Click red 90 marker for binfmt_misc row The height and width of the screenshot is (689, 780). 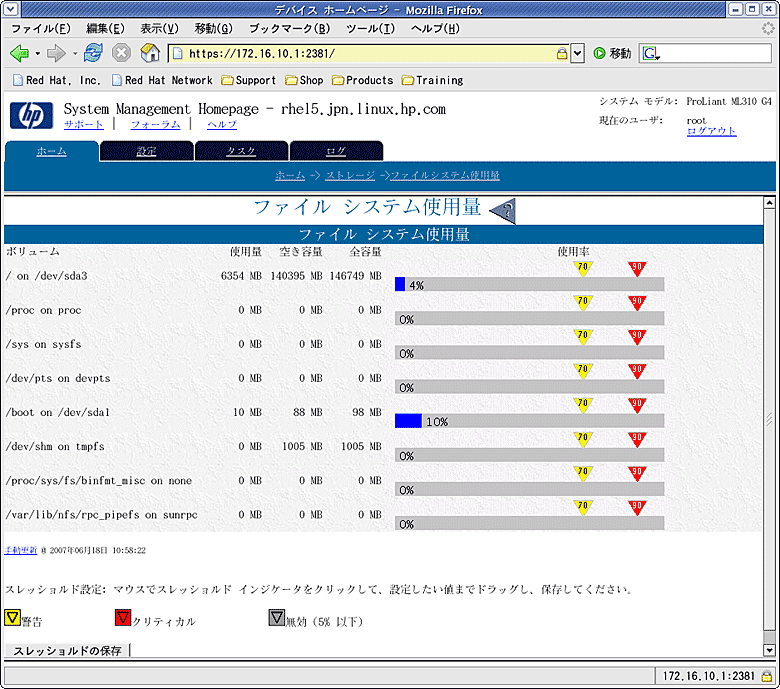click(637, 473)
